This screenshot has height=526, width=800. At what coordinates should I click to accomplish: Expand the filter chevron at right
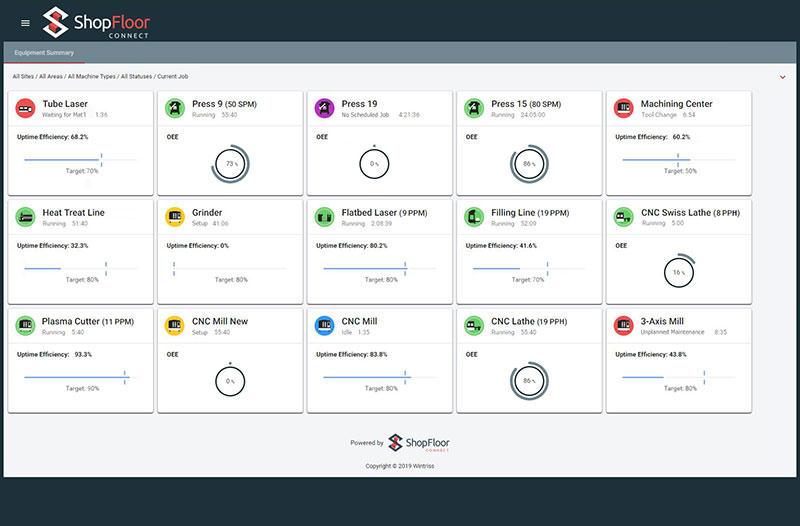(782, 77)
